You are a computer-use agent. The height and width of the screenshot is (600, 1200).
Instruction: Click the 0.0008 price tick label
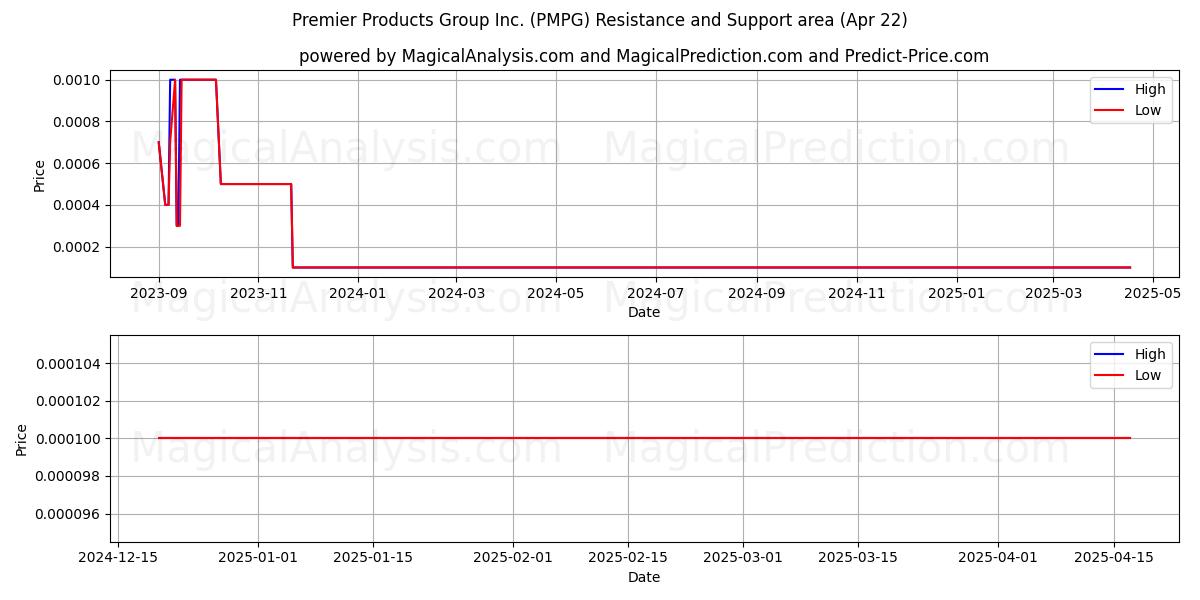[78, 122]
